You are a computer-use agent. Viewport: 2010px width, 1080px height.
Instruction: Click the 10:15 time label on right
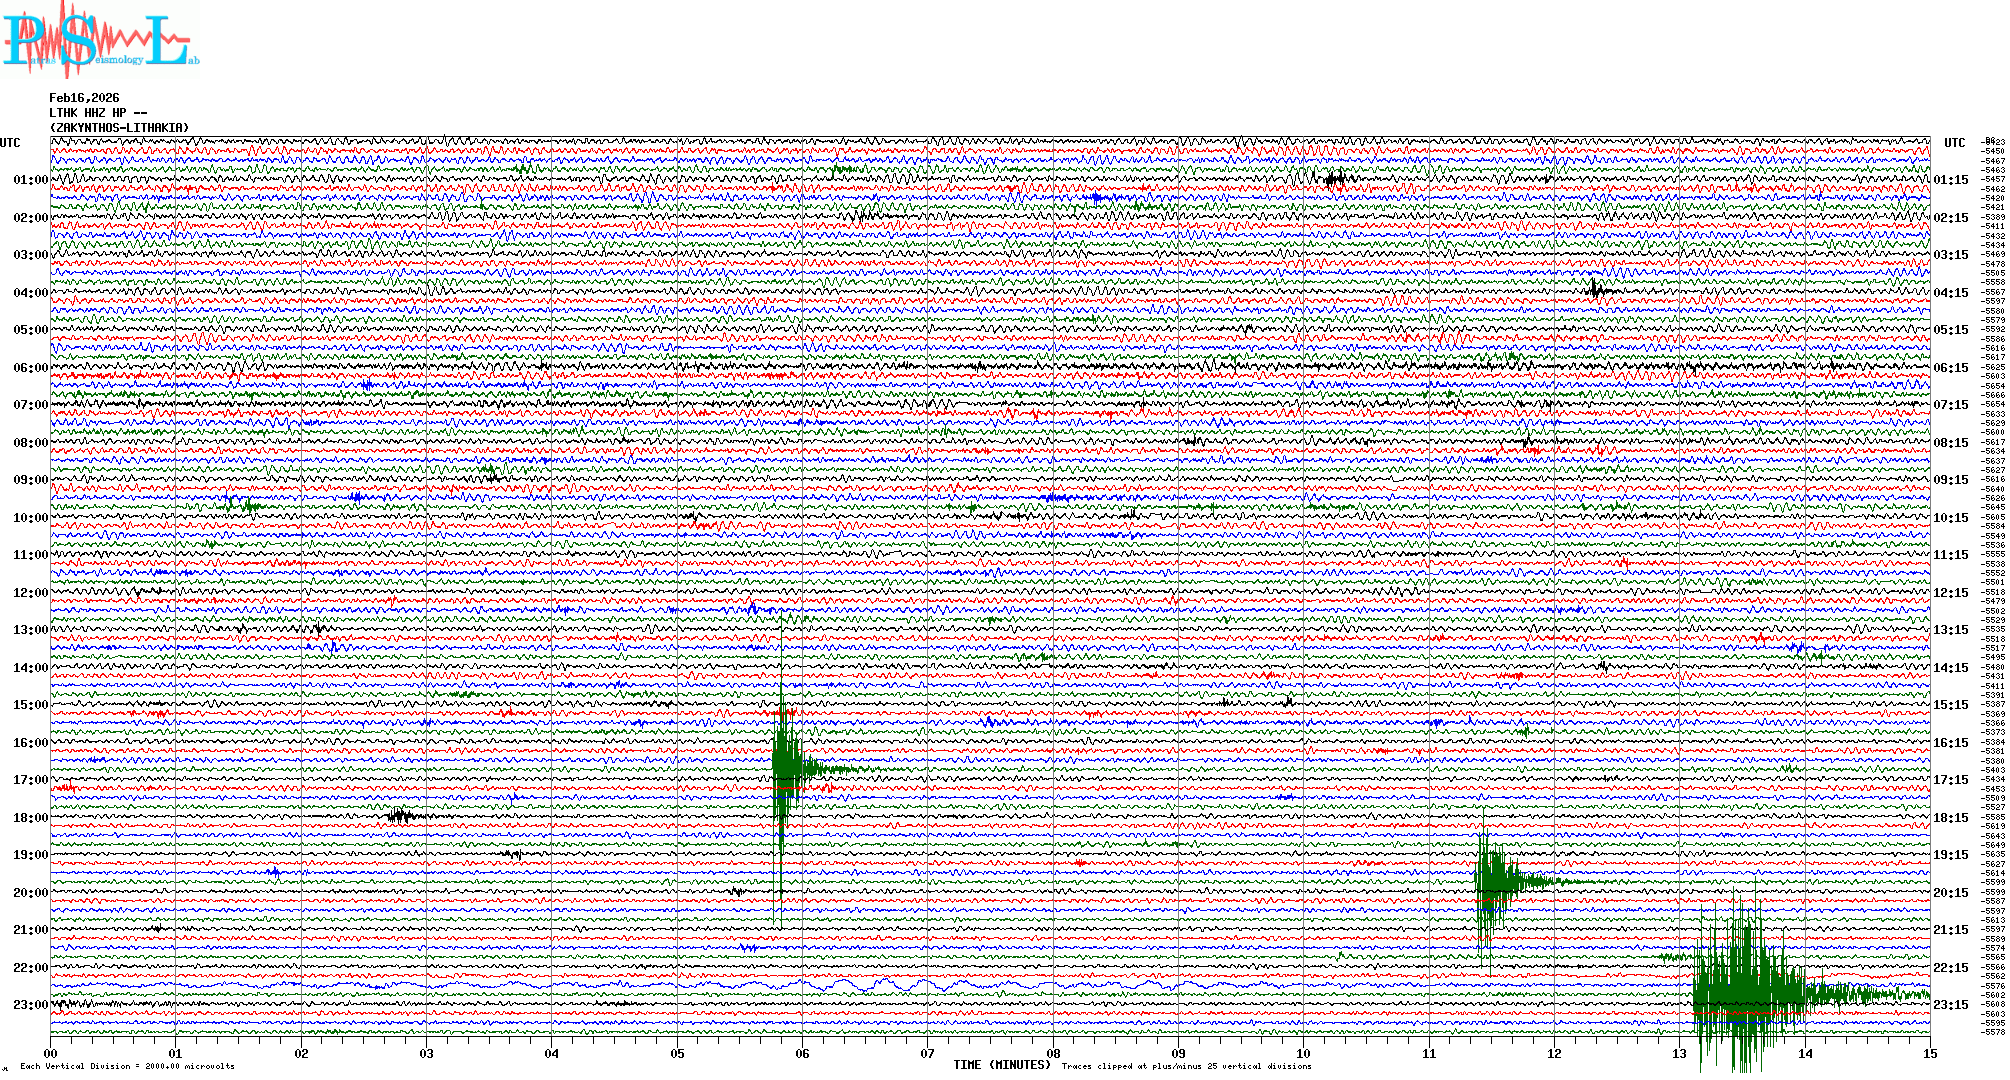pyautogui.click(x=1950, y=518)
